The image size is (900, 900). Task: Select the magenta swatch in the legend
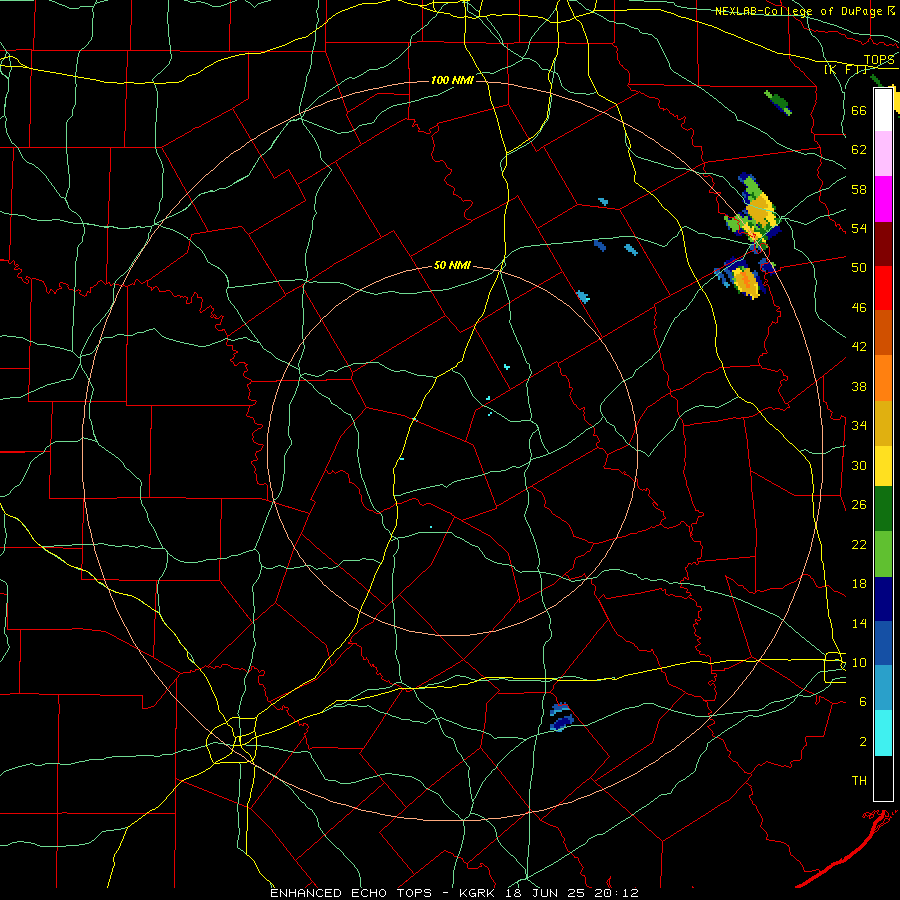click(x=883, y=199)
